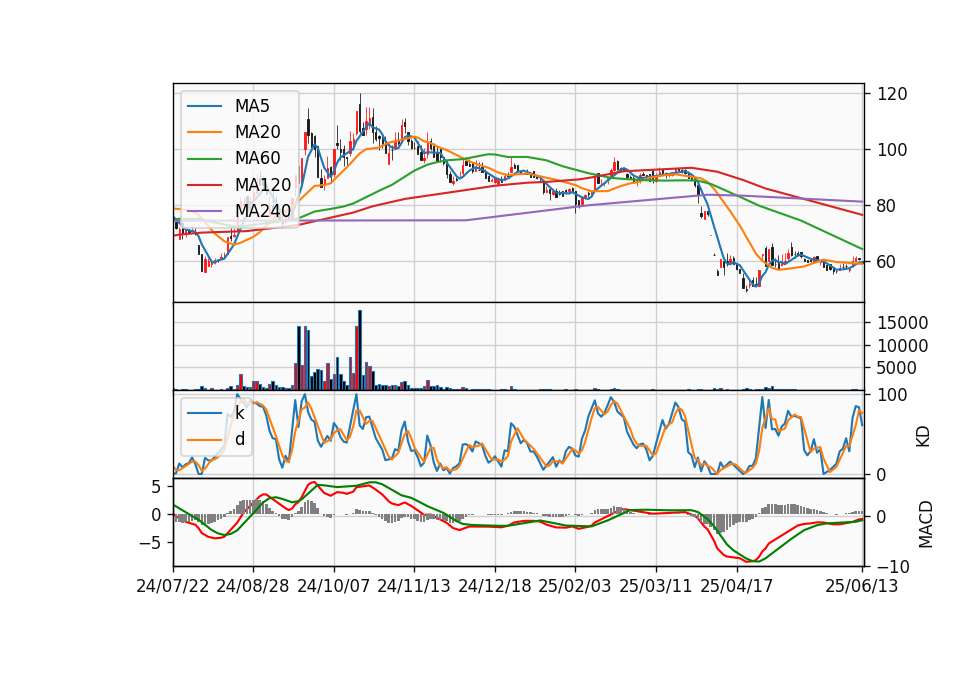Click the 24/10/07 date axis label
The width and height of the screenshot is (960, 690).
(334, 586)
